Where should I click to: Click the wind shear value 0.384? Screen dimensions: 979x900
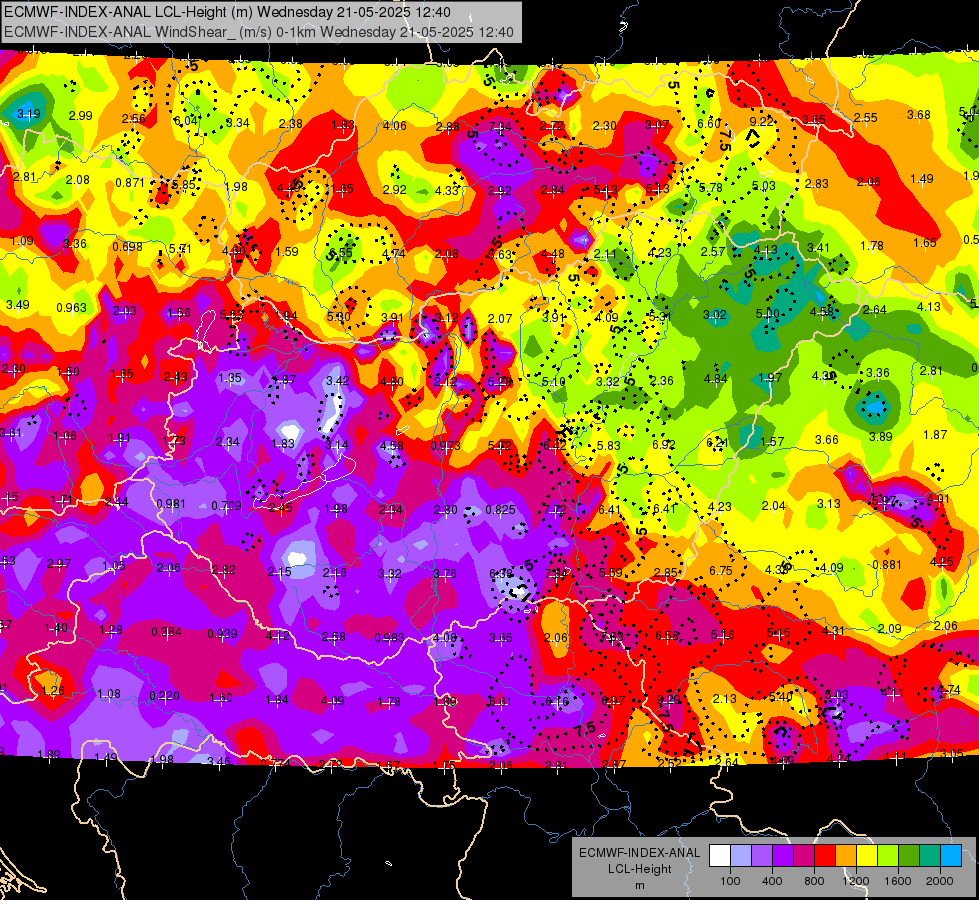[166, 632]
